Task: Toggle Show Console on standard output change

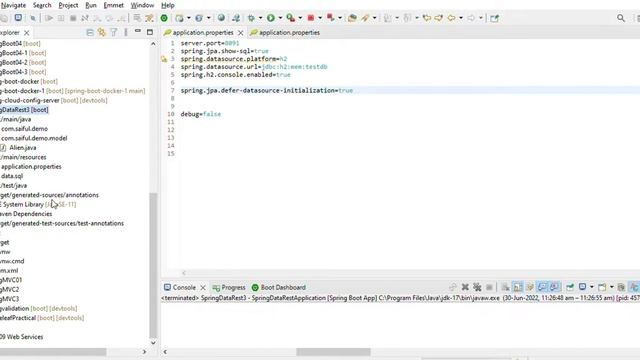Action: coord(542,287)
